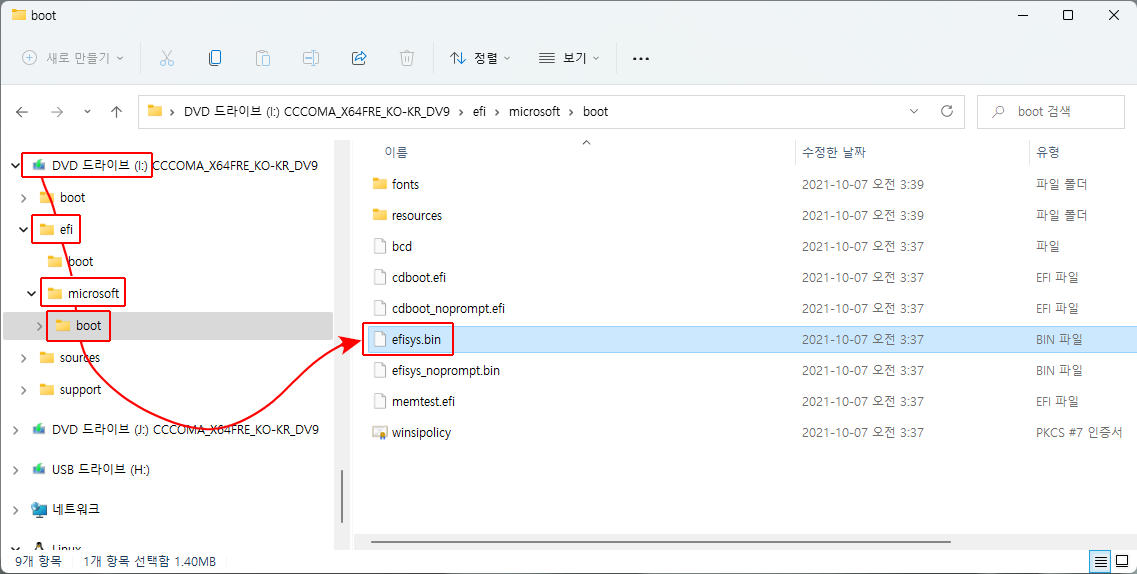The image size is (1137, 574).
Task: Open recent locations dropdown arrow
Action: [x=87, y=112]
